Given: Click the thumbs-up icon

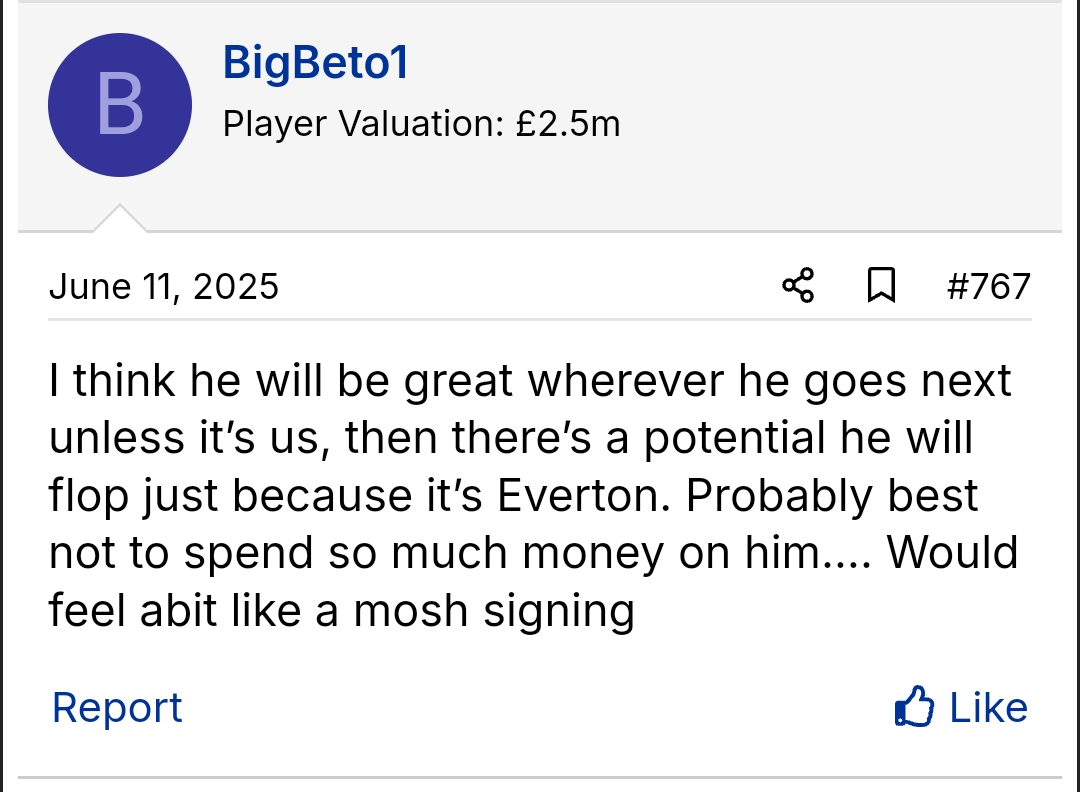Looking at the screenshot, I should 914,708.
